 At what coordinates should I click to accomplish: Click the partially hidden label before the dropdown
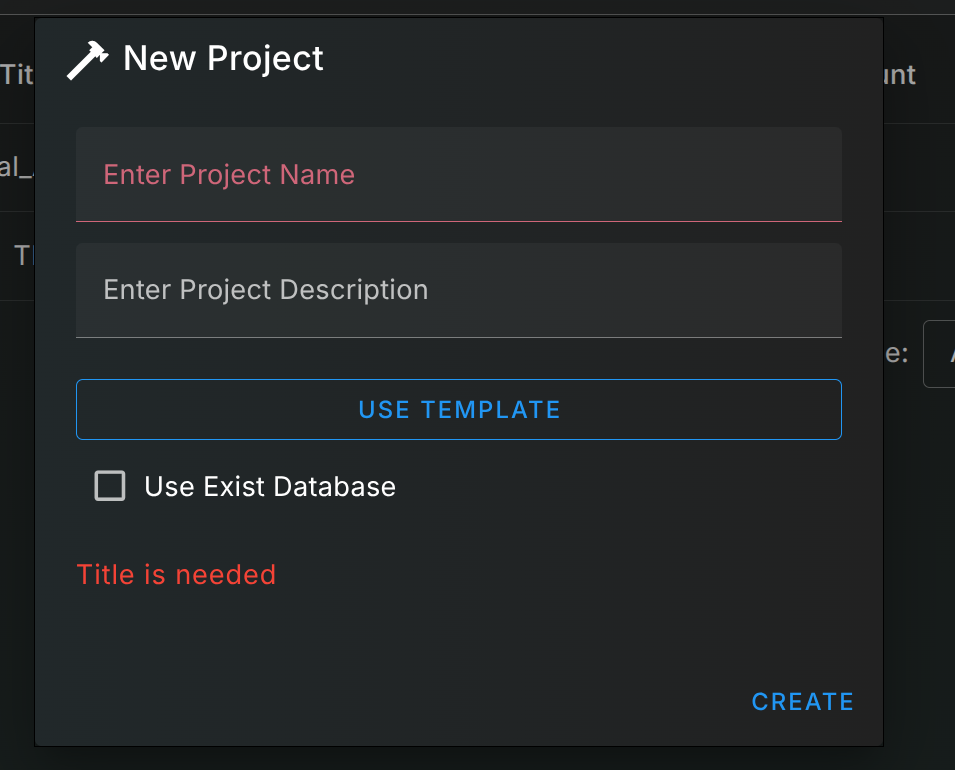pyautogui.click(x=897, y=353)
